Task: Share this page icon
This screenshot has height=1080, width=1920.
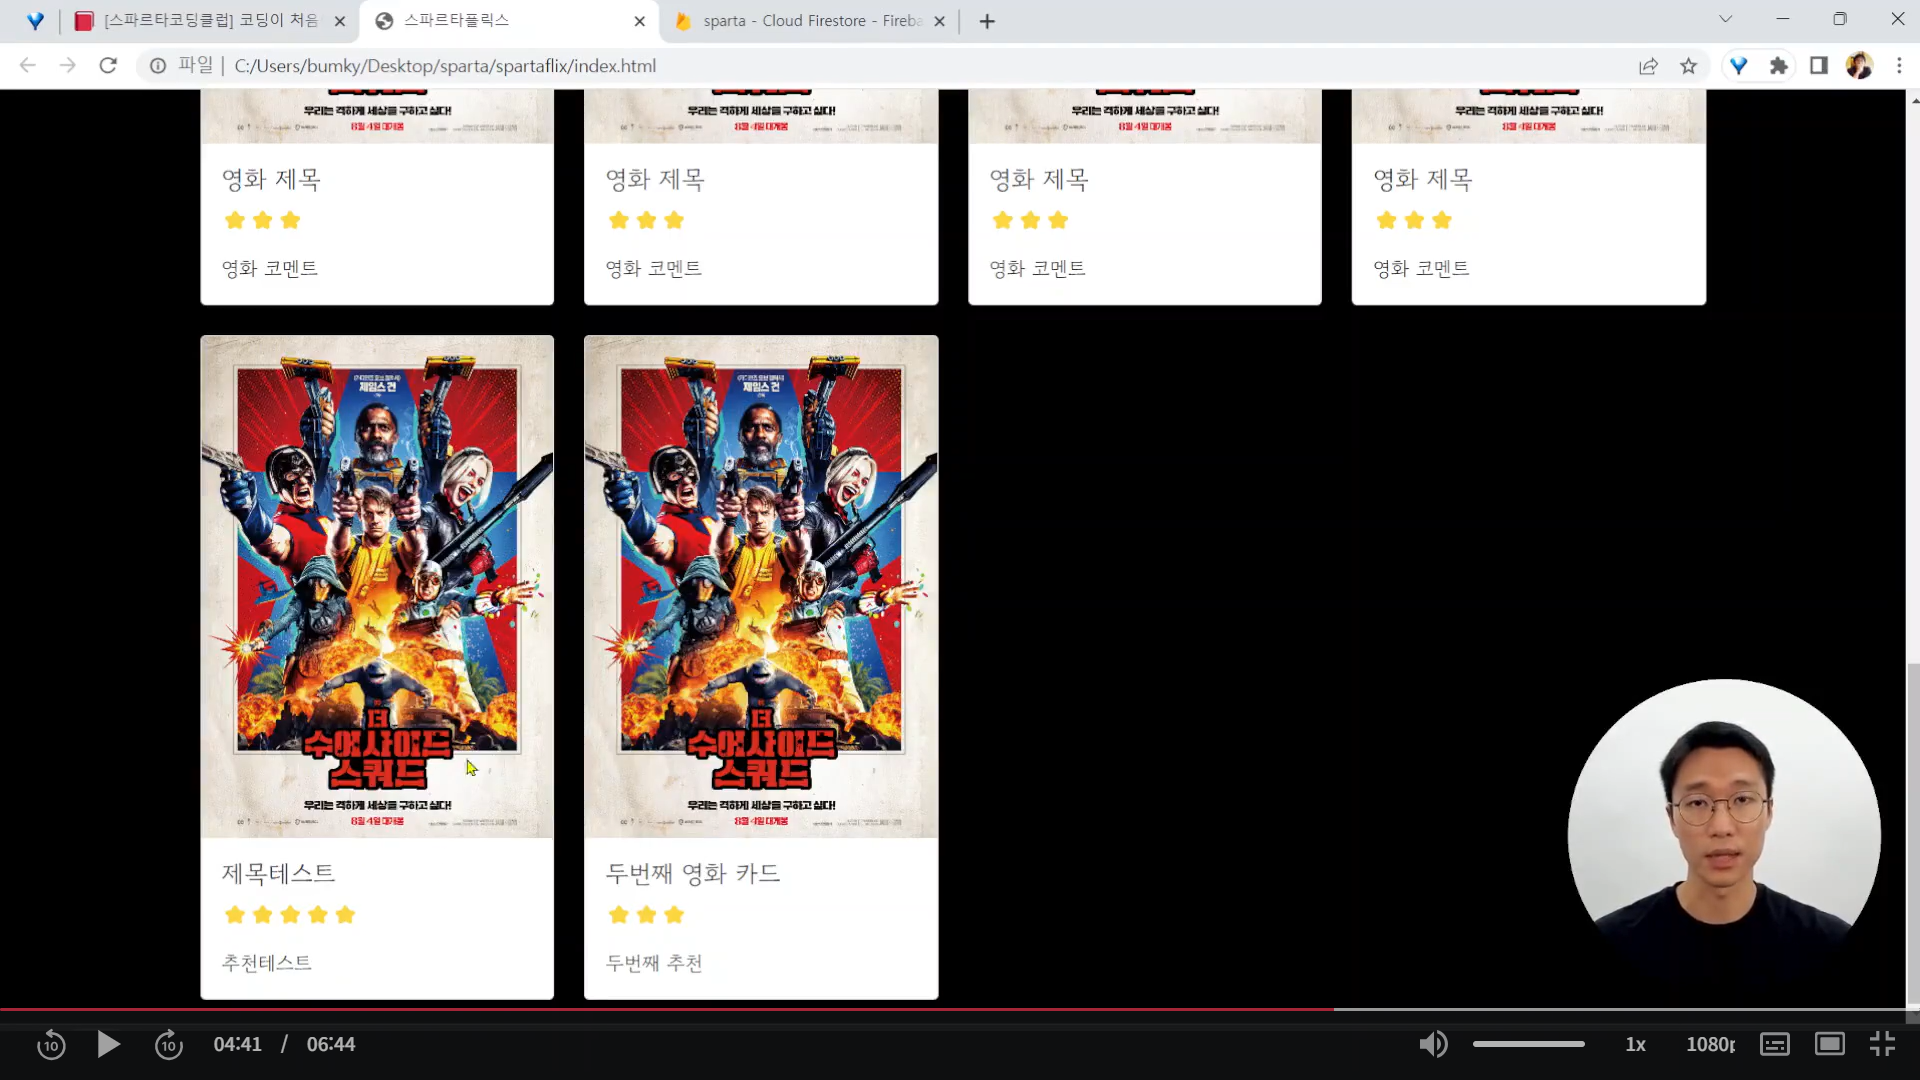Action: (x=1648, y=66)
